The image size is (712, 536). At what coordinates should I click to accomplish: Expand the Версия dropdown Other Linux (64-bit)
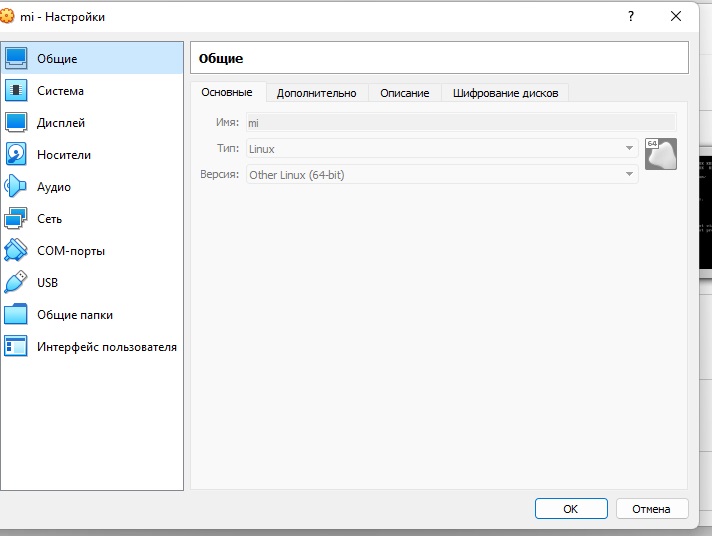coord(441,174)
